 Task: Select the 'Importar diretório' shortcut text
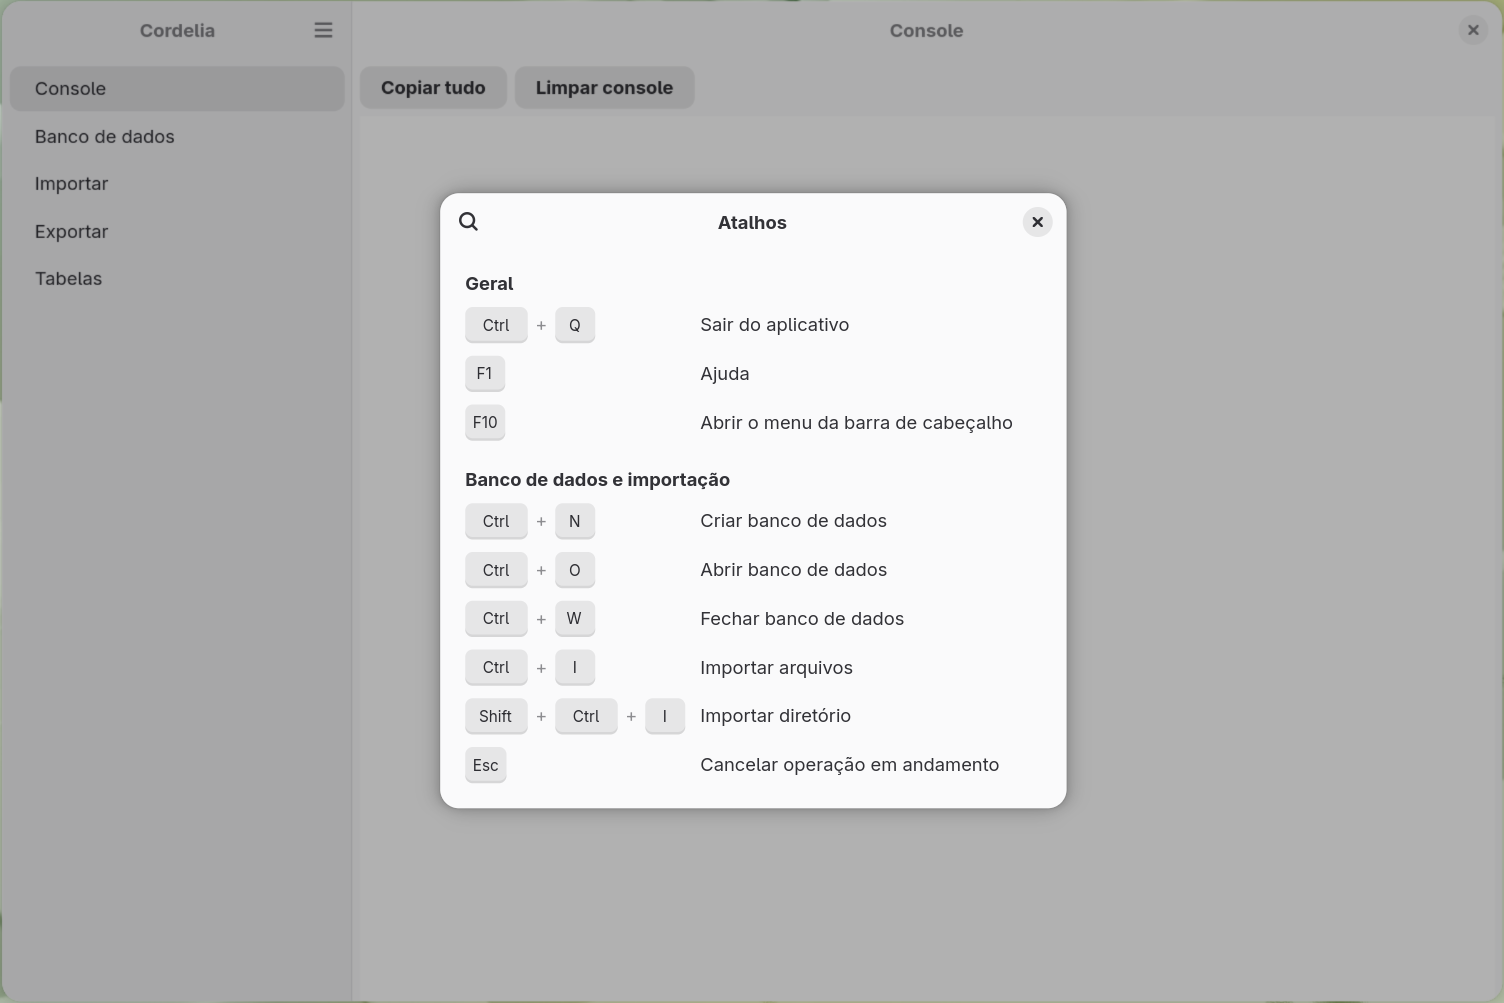point(776,716)
